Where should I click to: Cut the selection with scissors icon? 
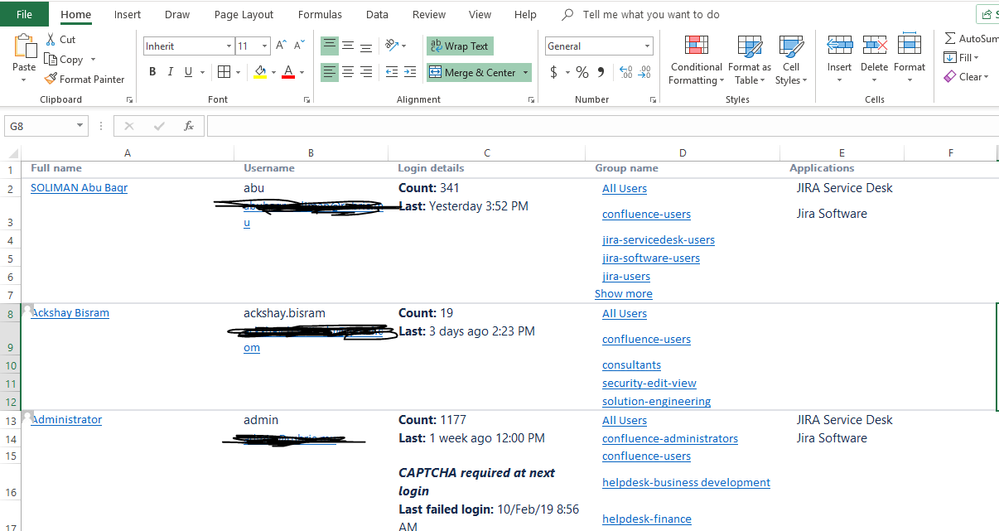click(50, 40)
